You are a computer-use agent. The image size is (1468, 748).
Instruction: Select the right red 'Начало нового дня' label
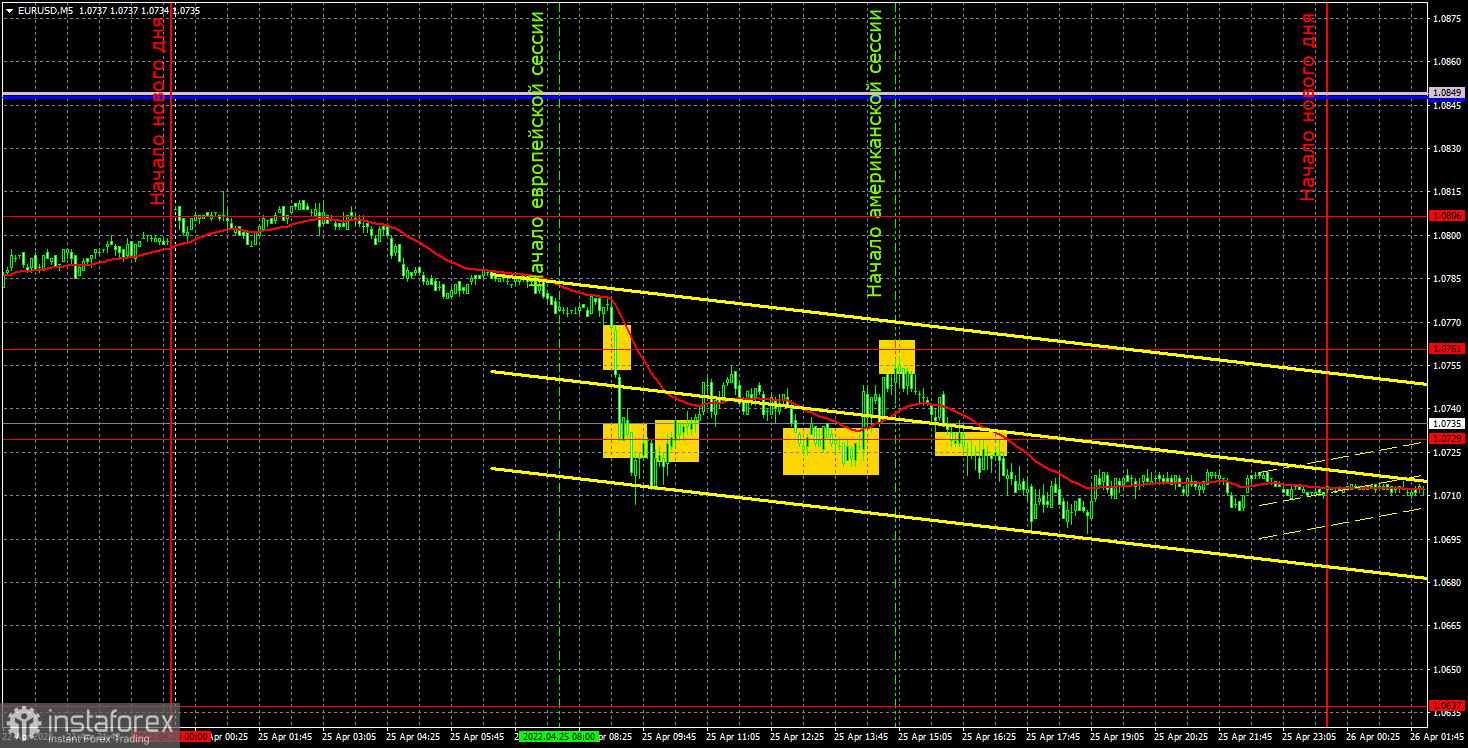(1310, 107)
